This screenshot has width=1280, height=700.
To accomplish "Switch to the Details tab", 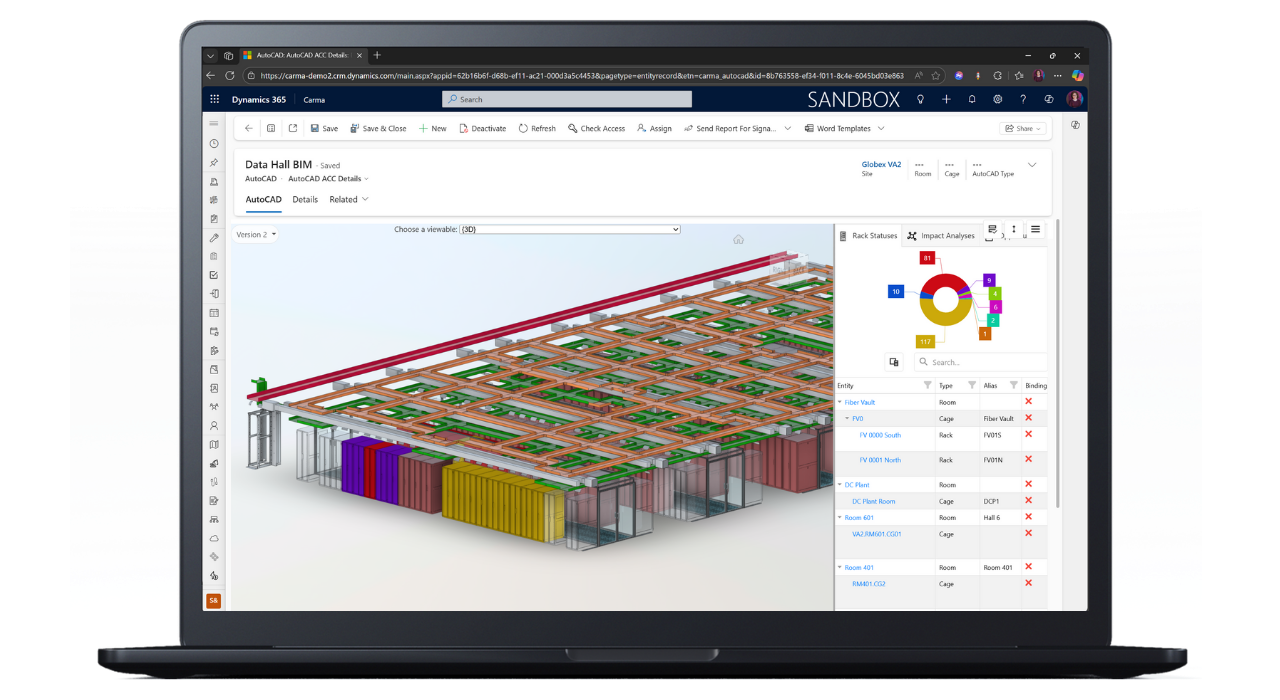I will point(305,199).
